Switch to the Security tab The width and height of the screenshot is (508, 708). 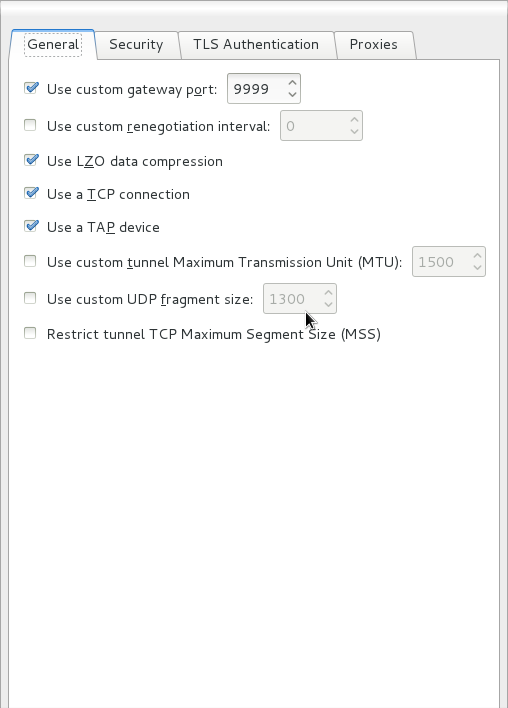tap(136, 45)
